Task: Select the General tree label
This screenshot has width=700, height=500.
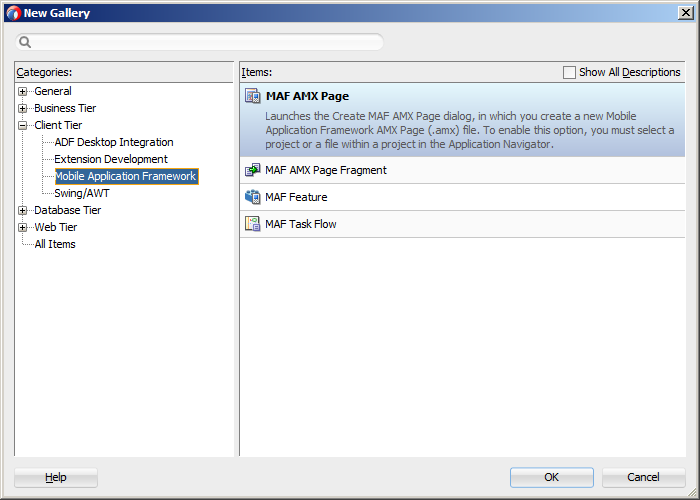Action: 53,92
